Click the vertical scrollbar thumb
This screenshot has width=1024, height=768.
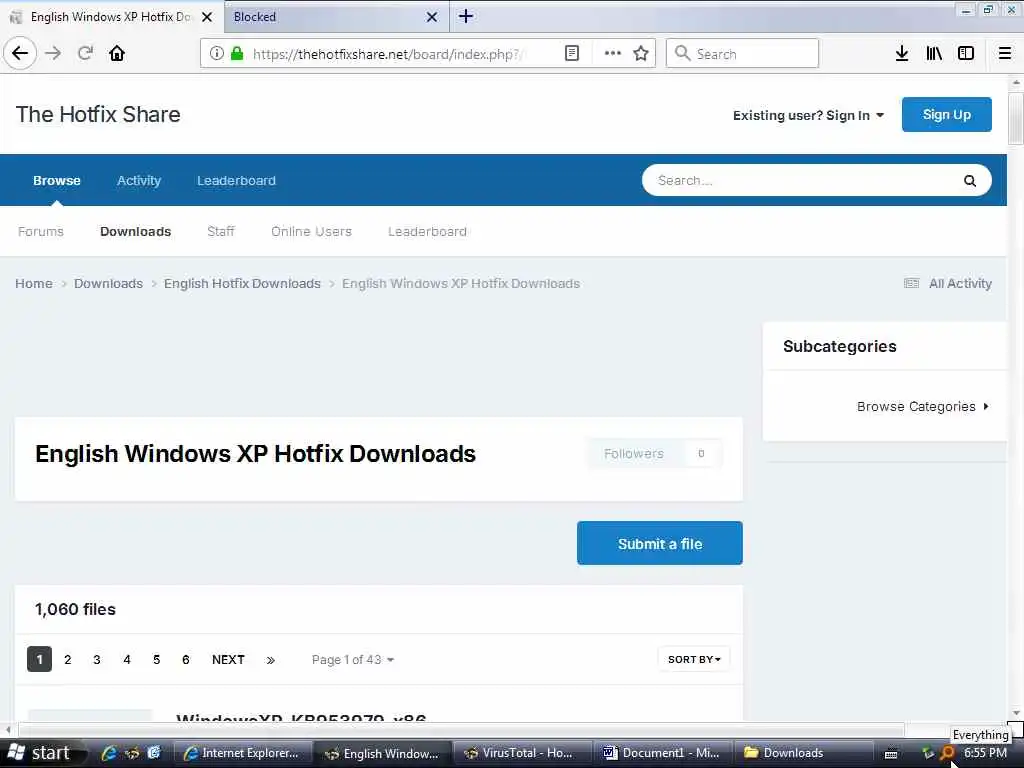(1016, 118)
